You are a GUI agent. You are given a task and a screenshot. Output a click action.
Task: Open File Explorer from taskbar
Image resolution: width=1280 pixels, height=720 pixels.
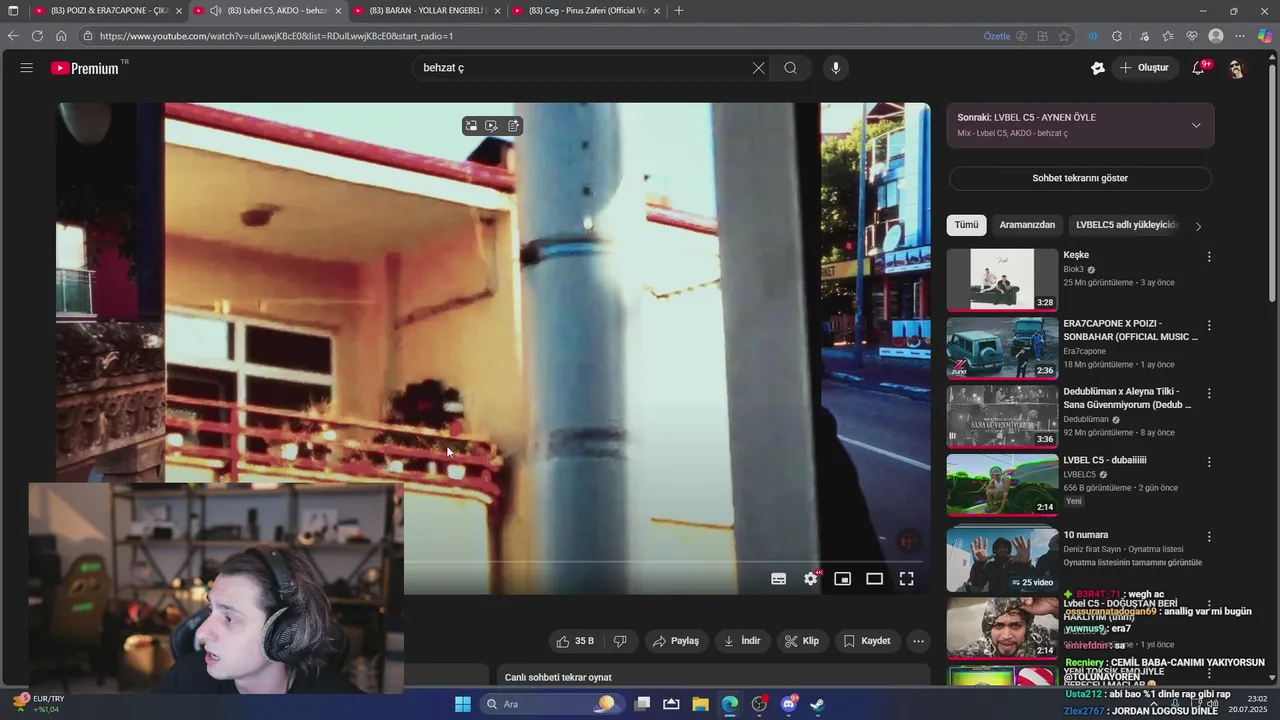[x=700, y=704]
